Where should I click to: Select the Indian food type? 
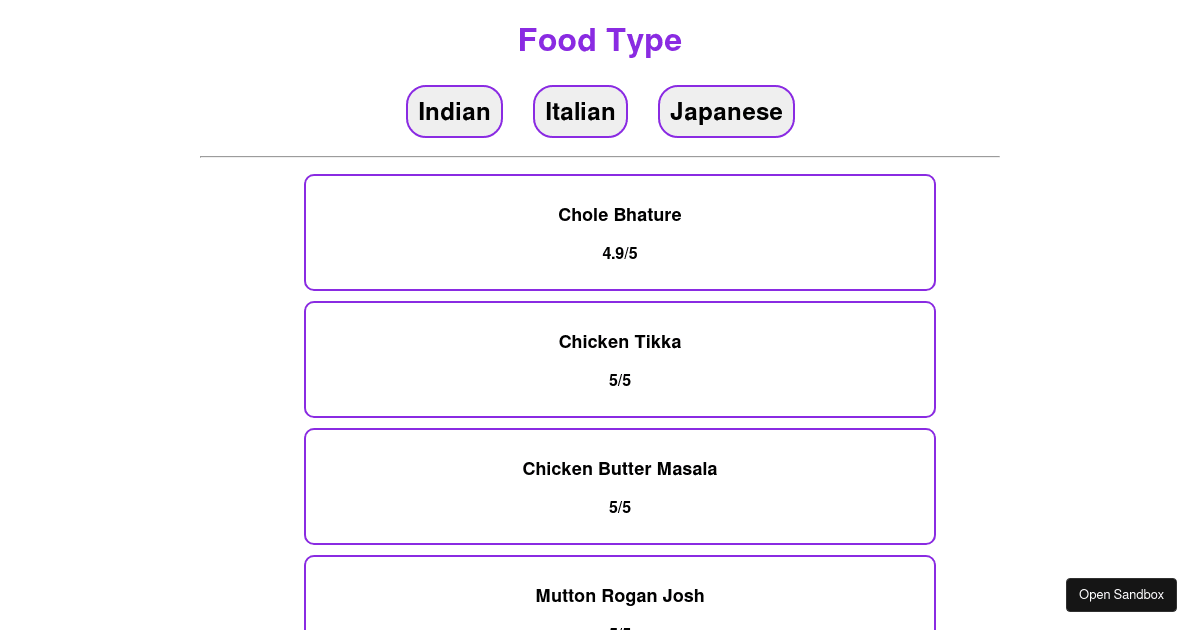[x=454, y=111]
